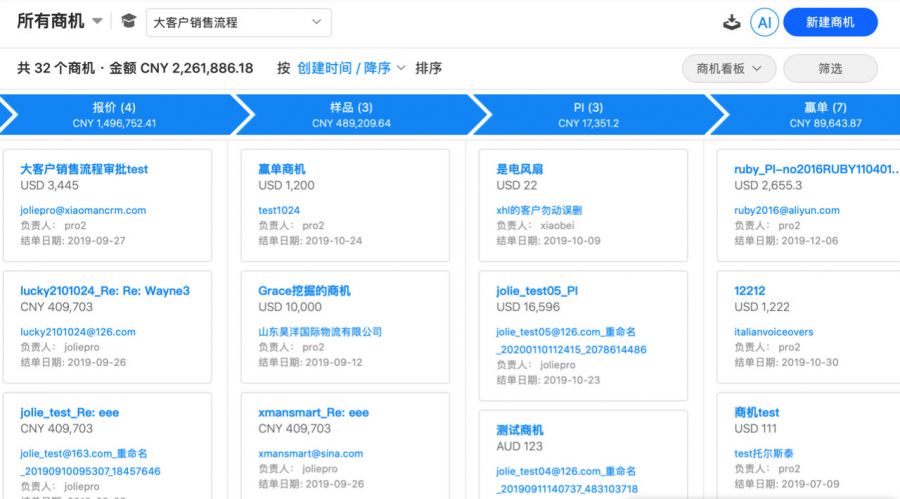Open customer 山东昊洋国际物流有限公司

tap(320, 332)
